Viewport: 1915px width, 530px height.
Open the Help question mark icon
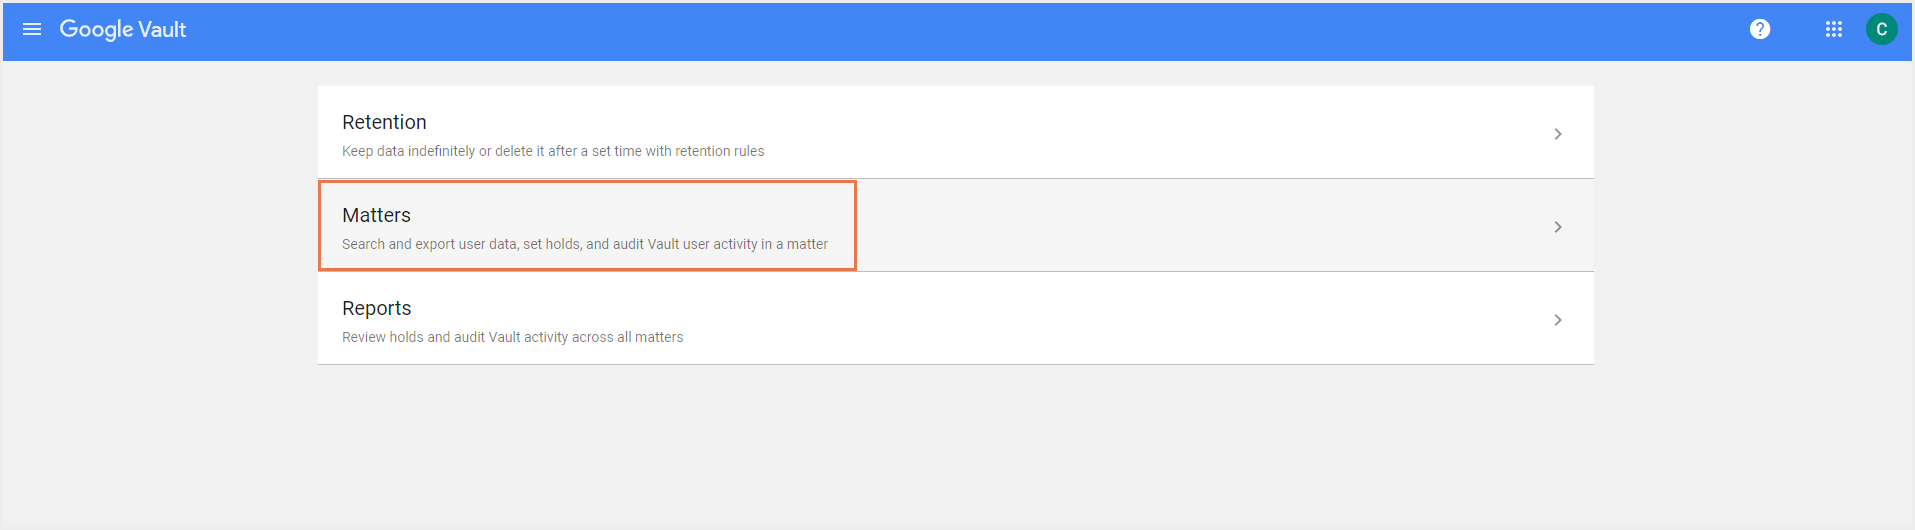[1760, 29]
